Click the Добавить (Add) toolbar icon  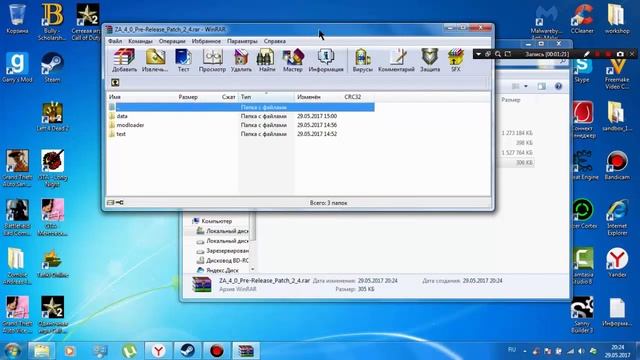click(124, 60)
